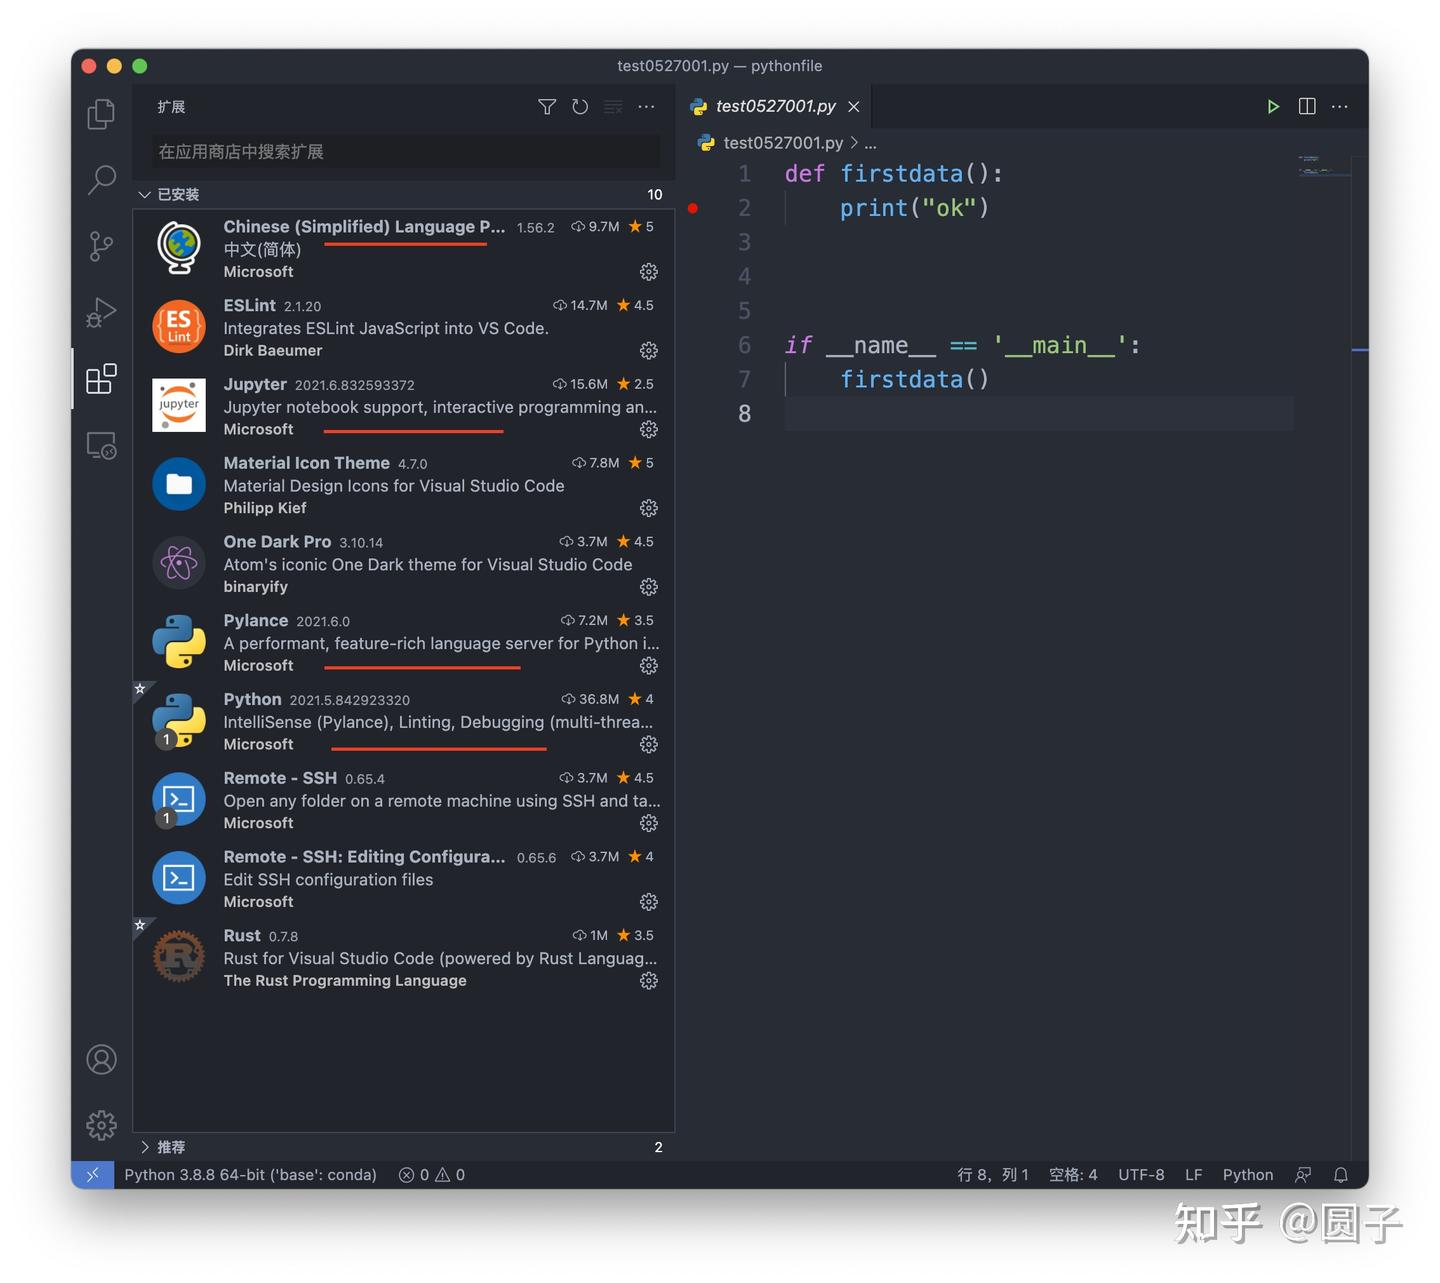The image size is (1440, 1283).
Task: Filter the installed extensions list
Action: (x=547, y=106)
